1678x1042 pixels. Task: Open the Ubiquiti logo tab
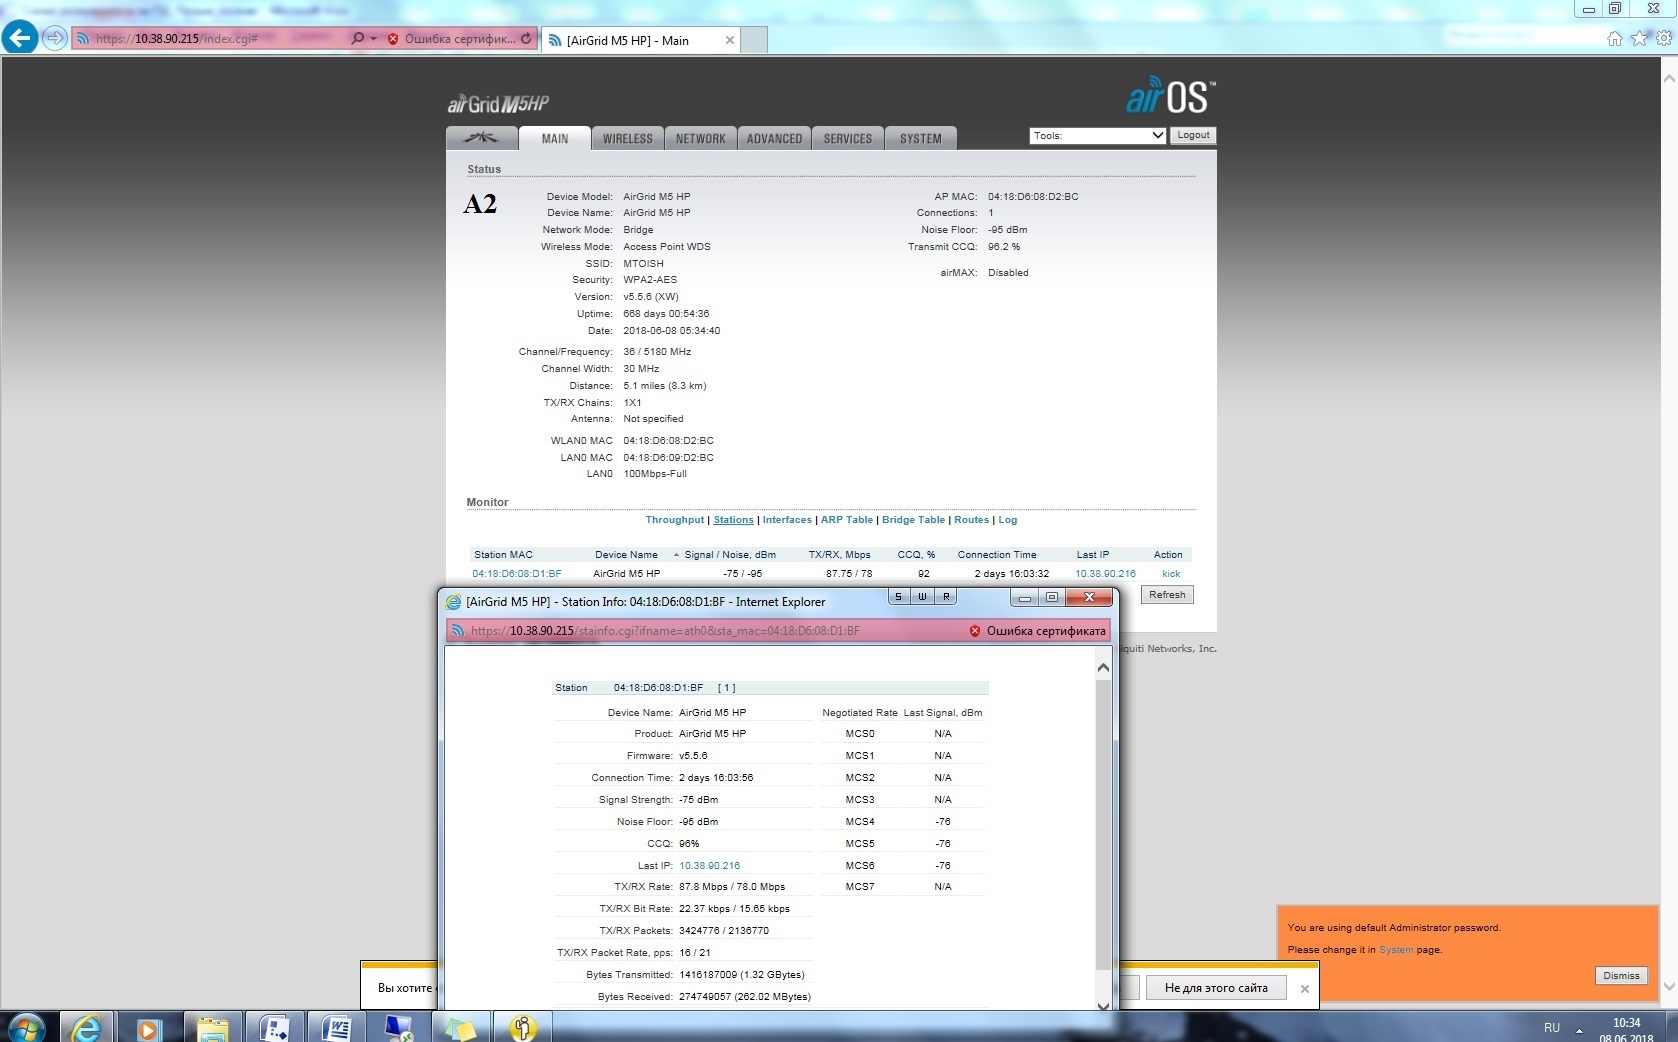(482, 138)
